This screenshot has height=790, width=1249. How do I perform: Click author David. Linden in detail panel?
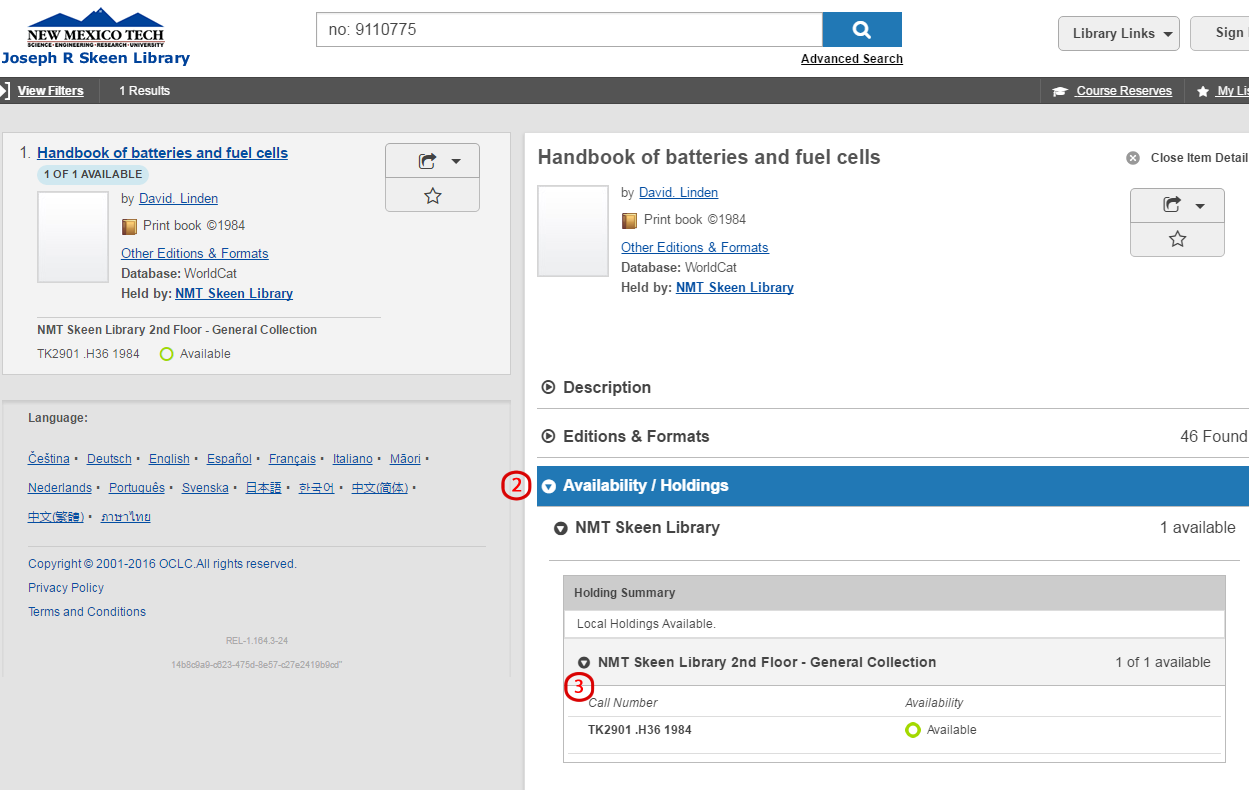(x=678, y=193)
